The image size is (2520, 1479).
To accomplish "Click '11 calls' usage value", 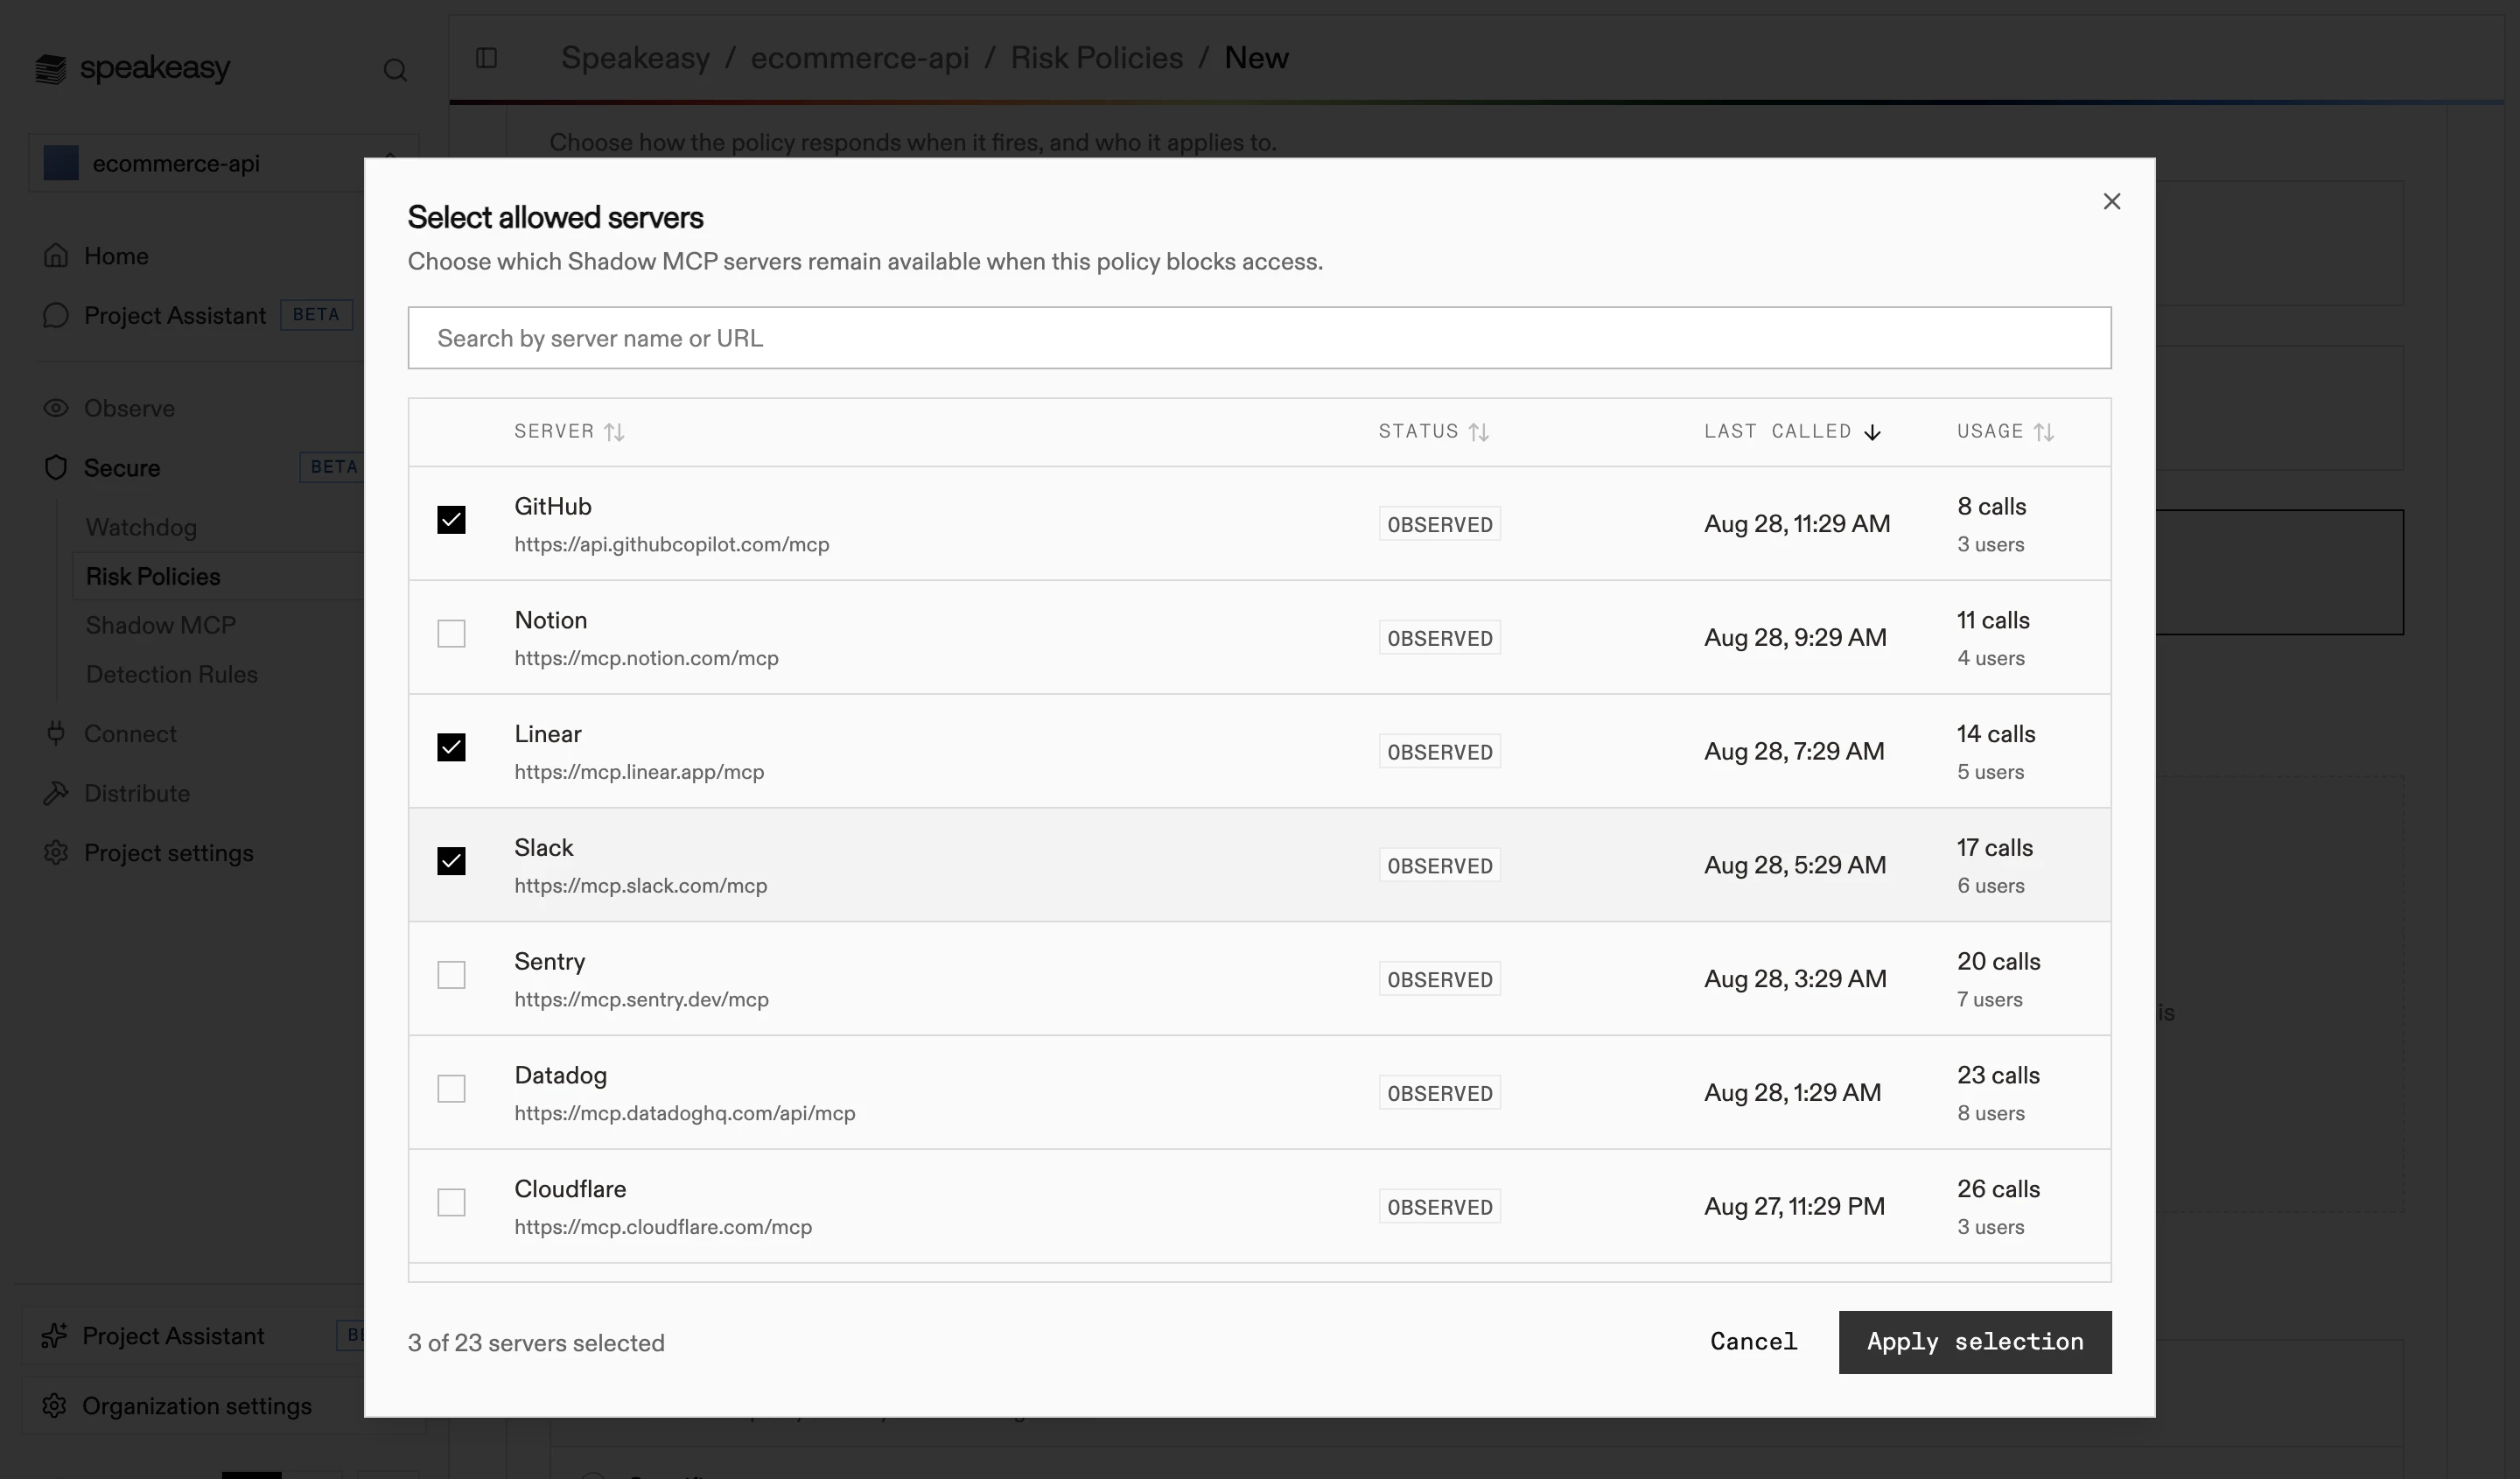I will [1993, 620].
